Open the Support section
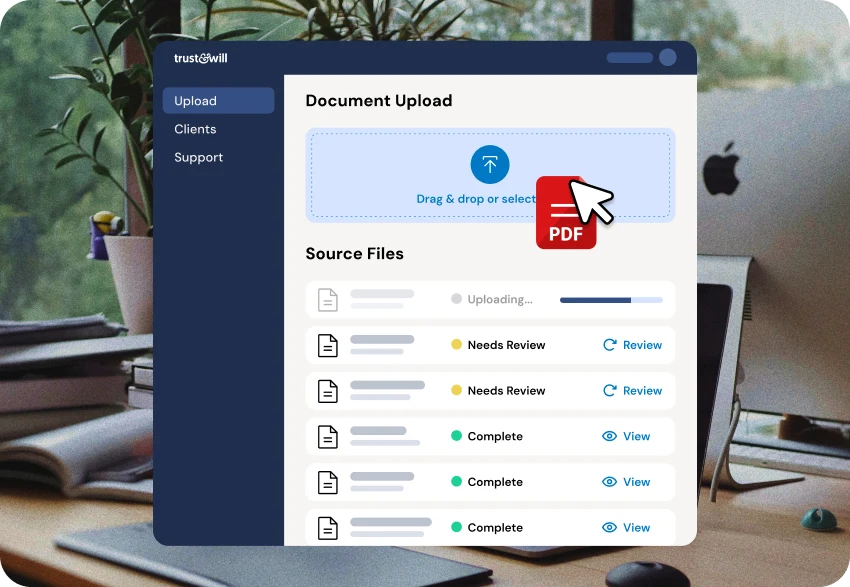850x587 pixels. tap(198, 157)
